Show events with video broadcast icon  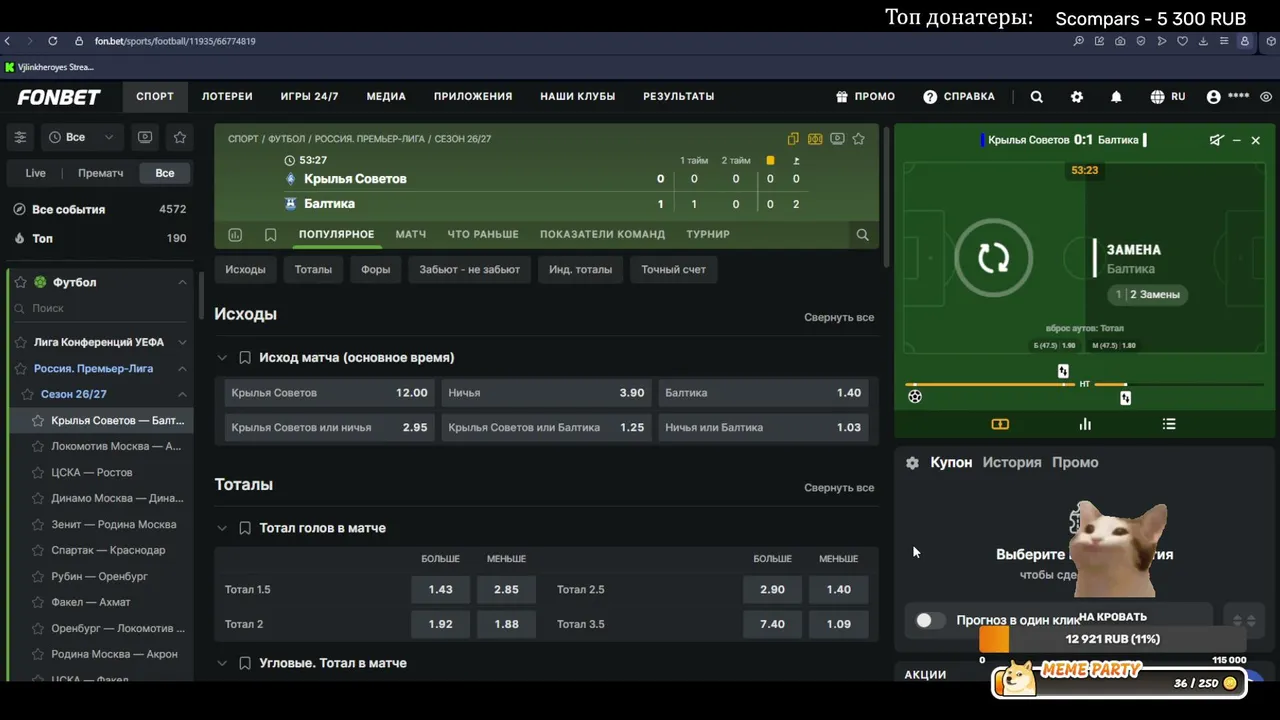[x=145, y=137]
